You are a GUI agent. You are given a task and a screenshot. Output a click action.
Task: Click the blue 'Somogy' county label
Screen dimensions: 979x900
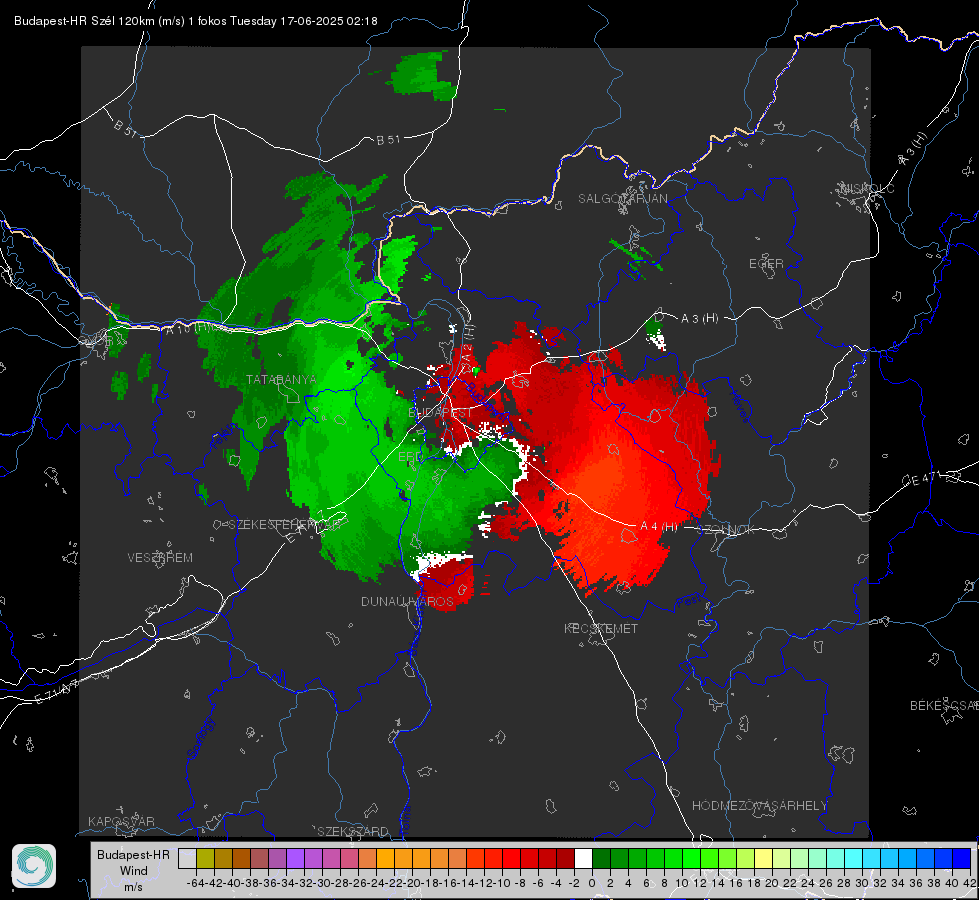click(x=201, y=738)
